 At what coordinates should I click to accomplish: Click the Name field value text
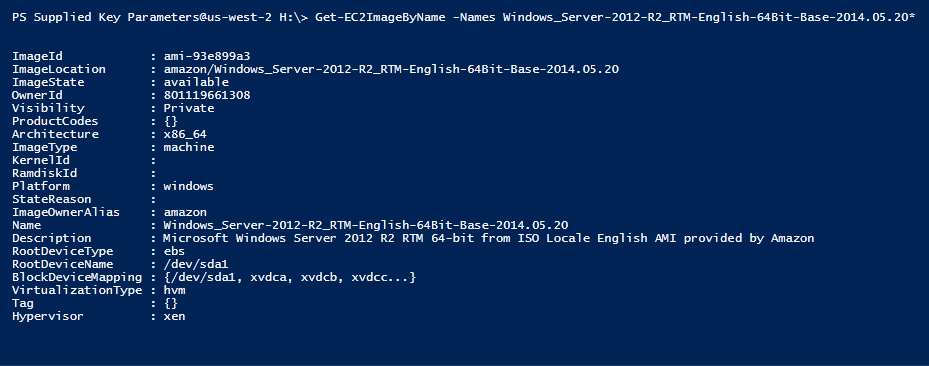[x=366, y=225]
